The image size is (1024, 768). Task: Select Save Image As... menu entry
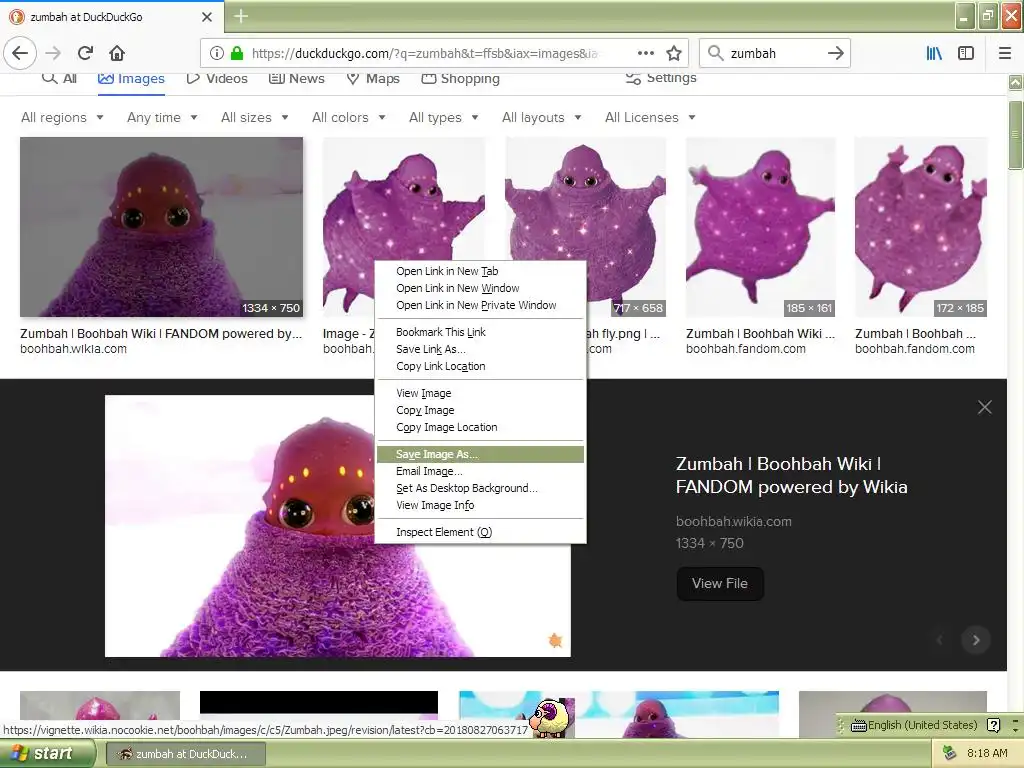(x=481, y=454)
